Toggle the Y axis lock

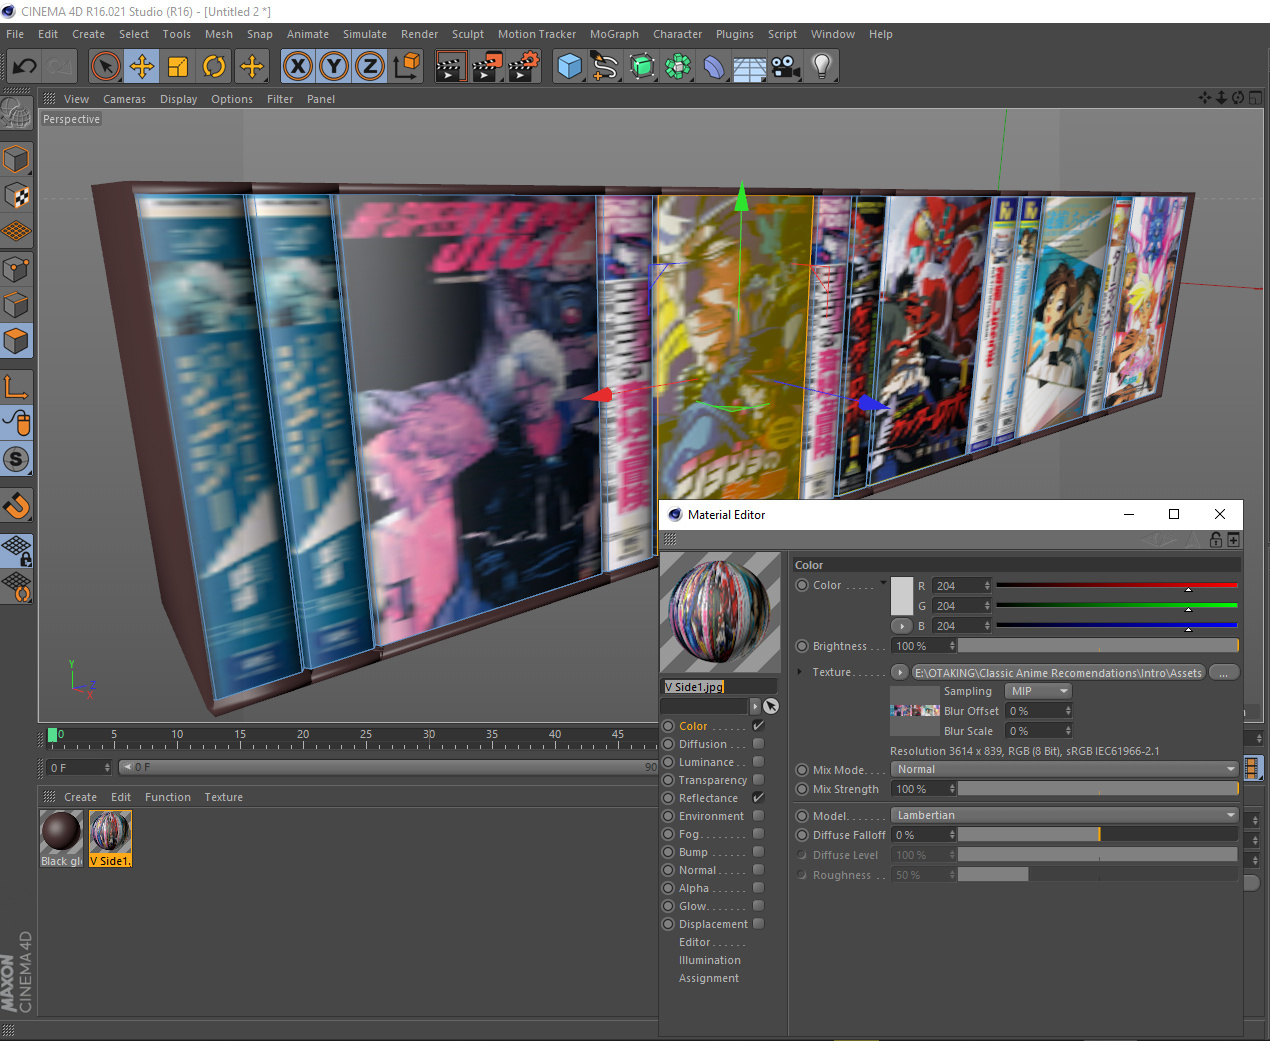(333, 67)
